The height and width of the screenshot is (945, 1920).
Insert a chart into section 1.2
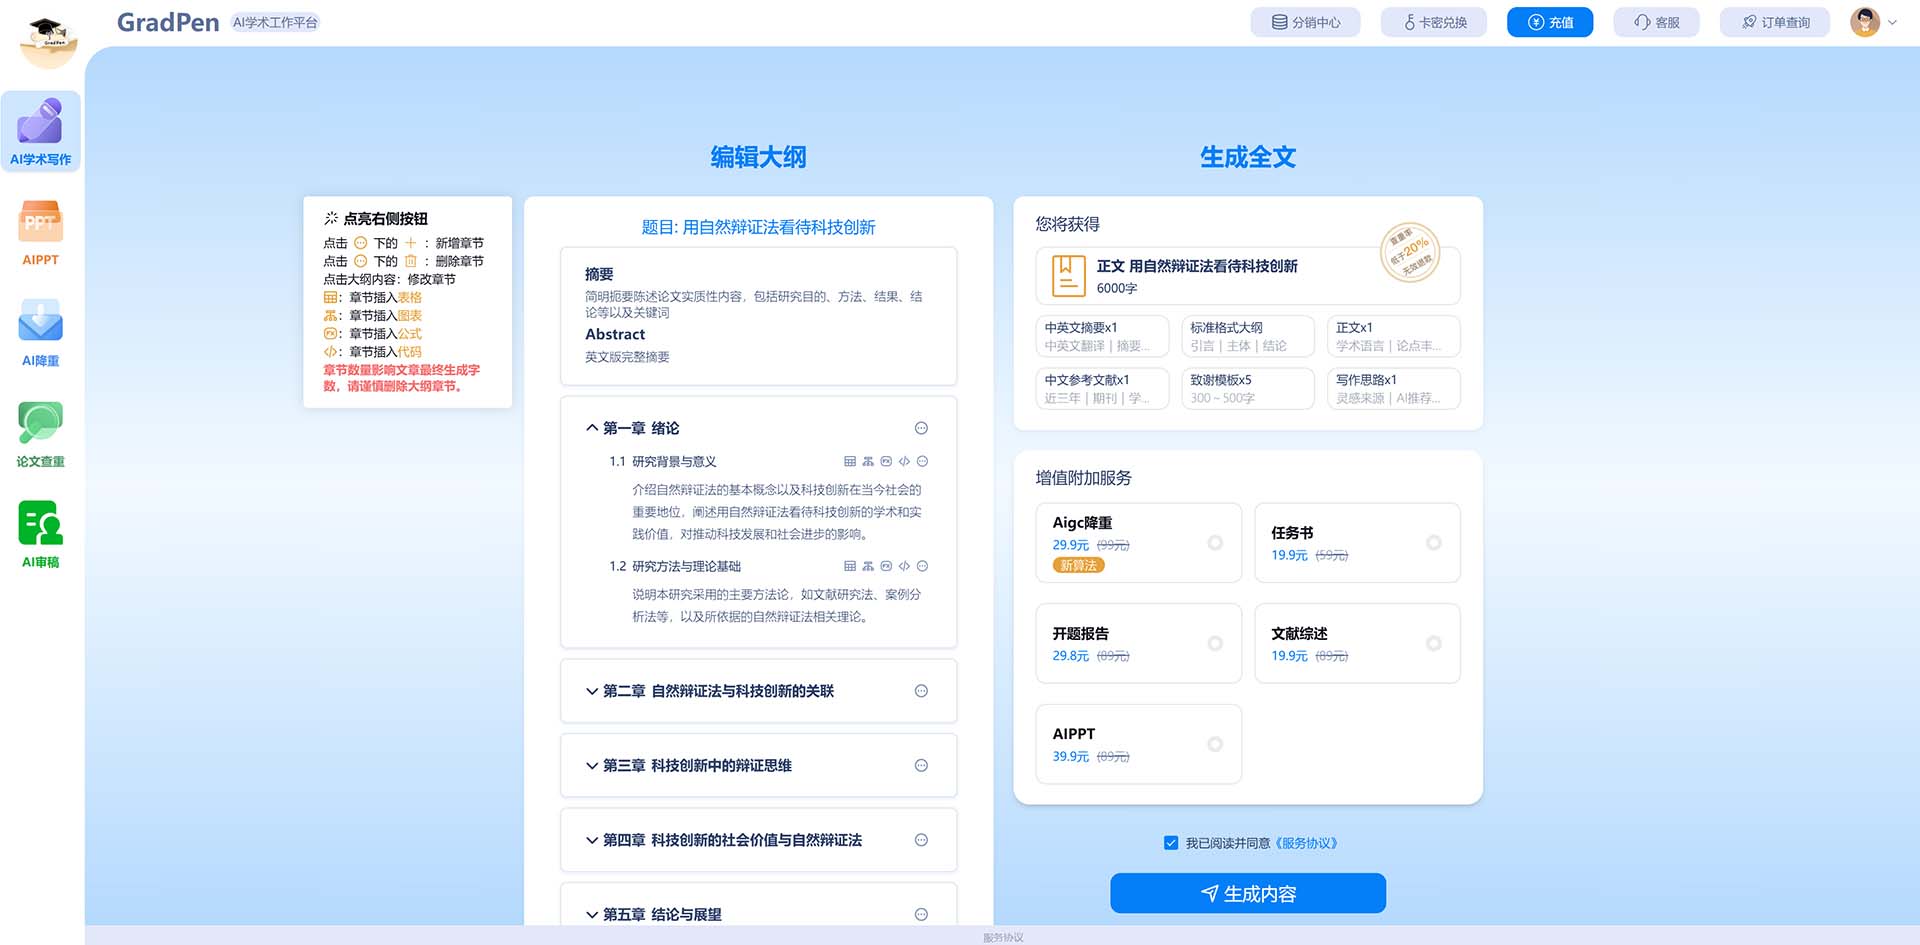pyautogui.click(x=868, y=566)
